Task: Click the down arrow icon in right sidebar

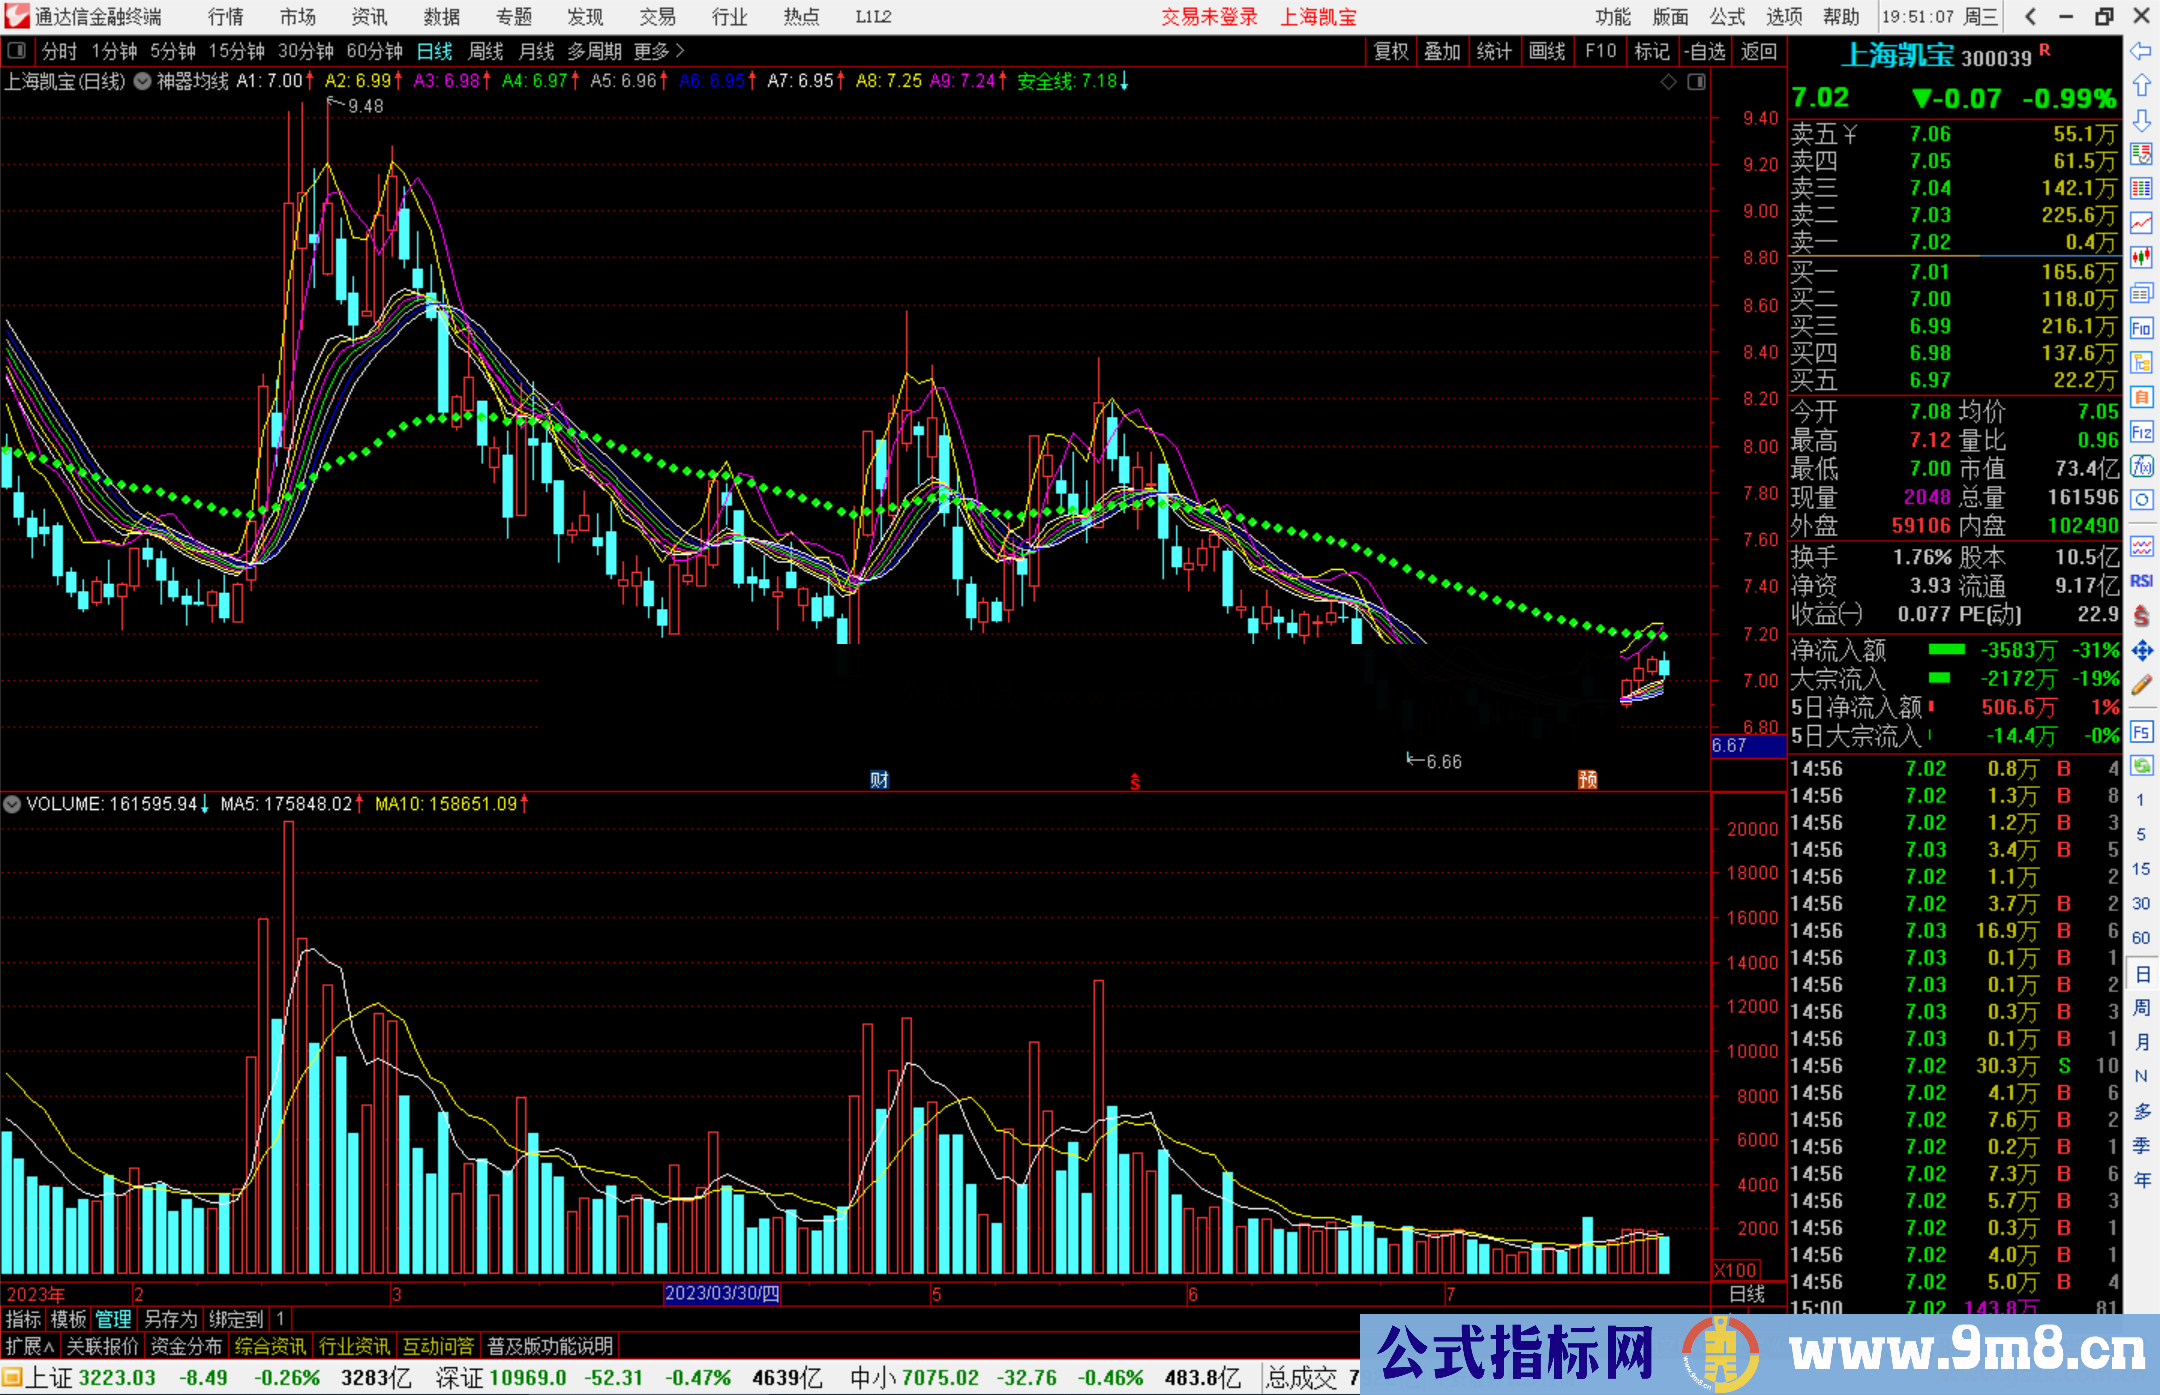Action: point(2141,120)
